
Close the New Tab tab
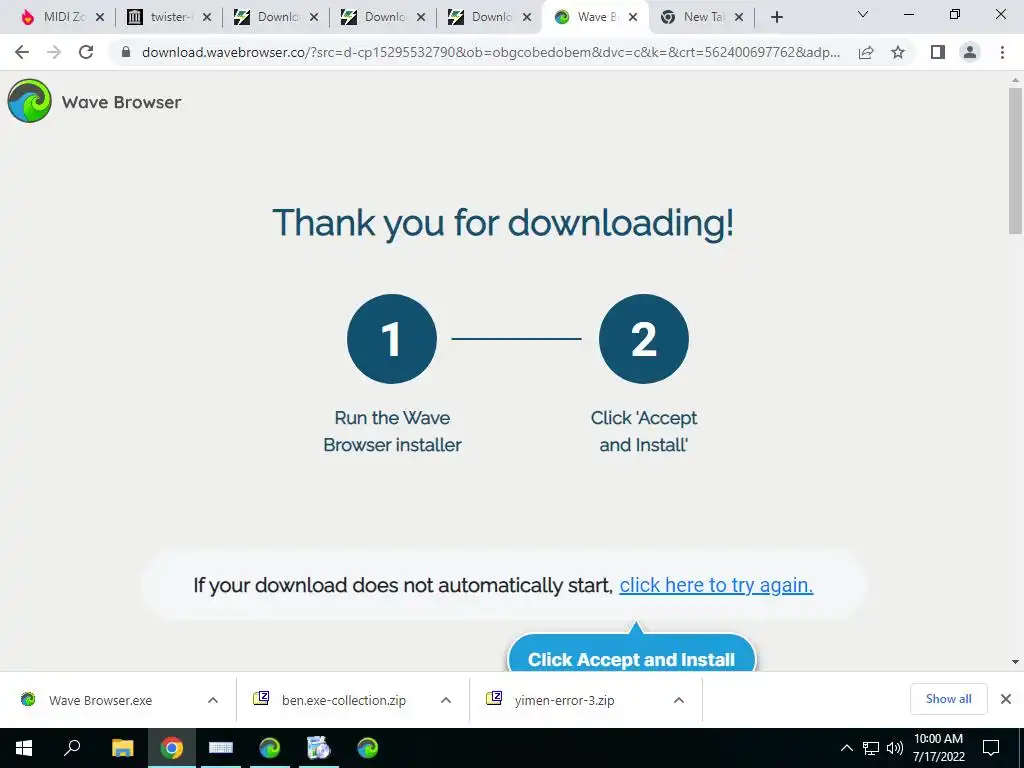click(739, 17)
